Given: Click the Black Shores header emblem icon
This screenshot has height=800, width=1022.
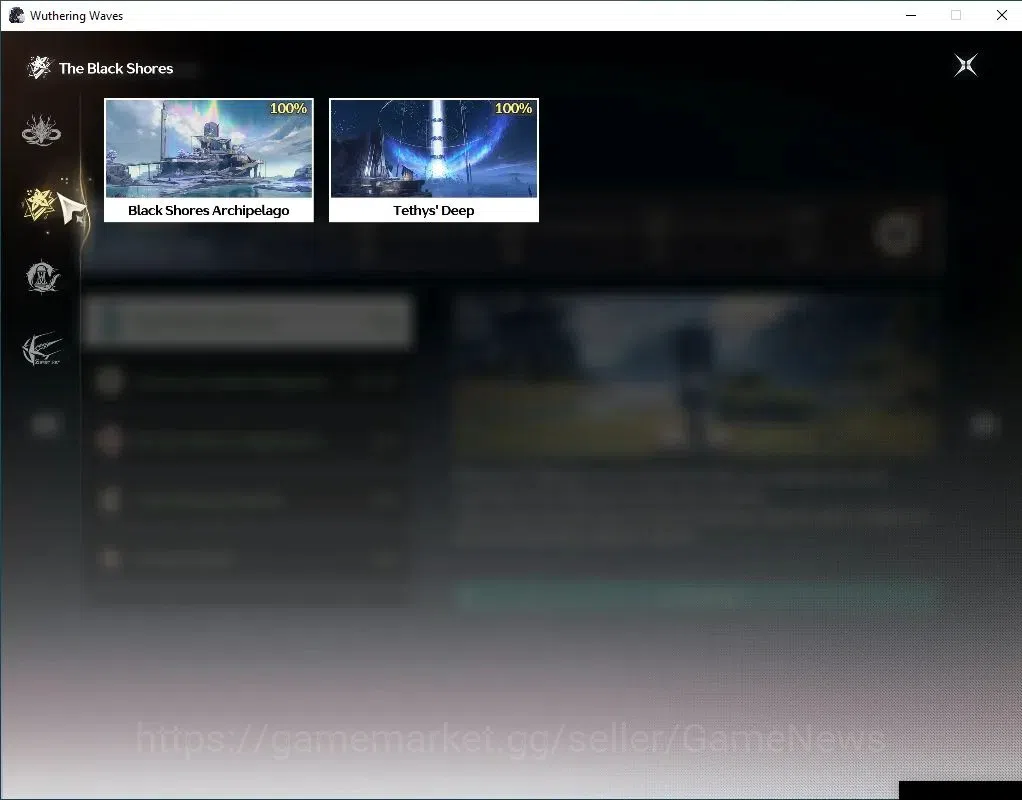Looking at the screenshot, I should click(39, 68).
